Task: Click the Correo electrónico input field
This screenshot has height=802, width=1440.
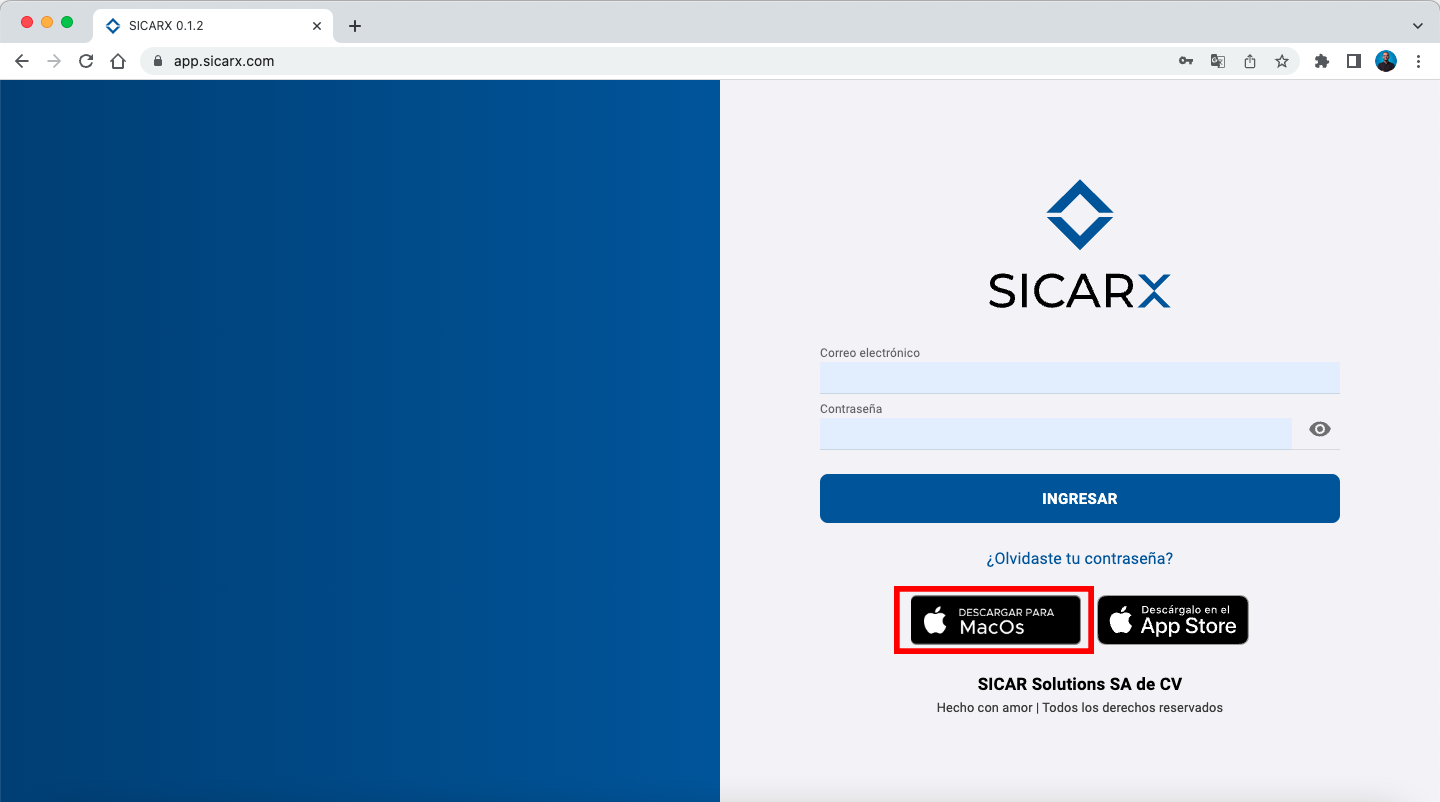Action: pyautogui.click(x=1079, y=378)
